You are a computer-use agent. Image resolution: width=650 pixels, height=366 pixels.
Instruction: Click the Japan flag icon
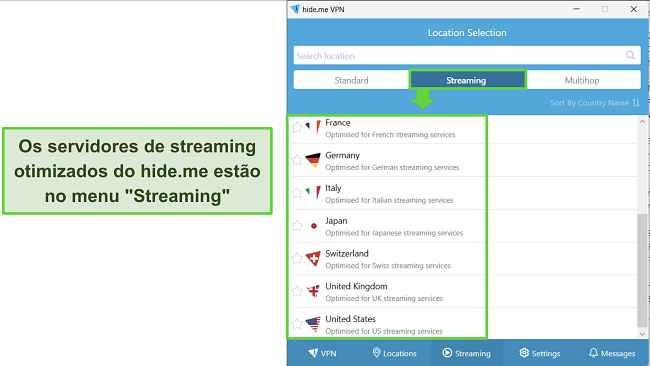pyautogui.click(x=313, y=225)
